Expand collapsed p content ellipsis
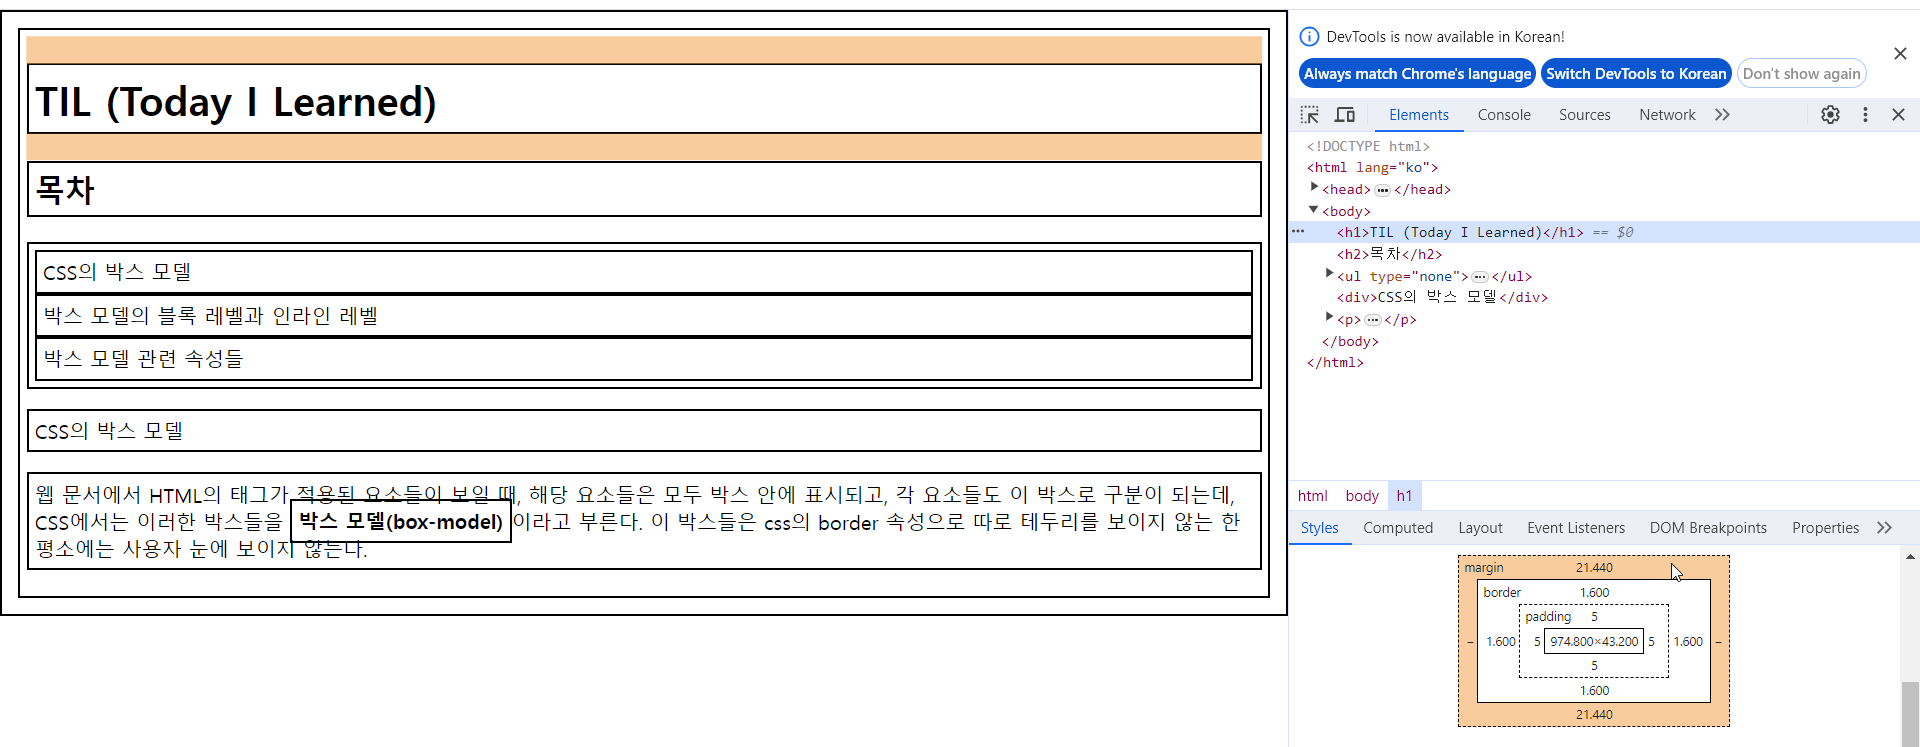This screenshot has width=1920, height=747. [1373, 320]
